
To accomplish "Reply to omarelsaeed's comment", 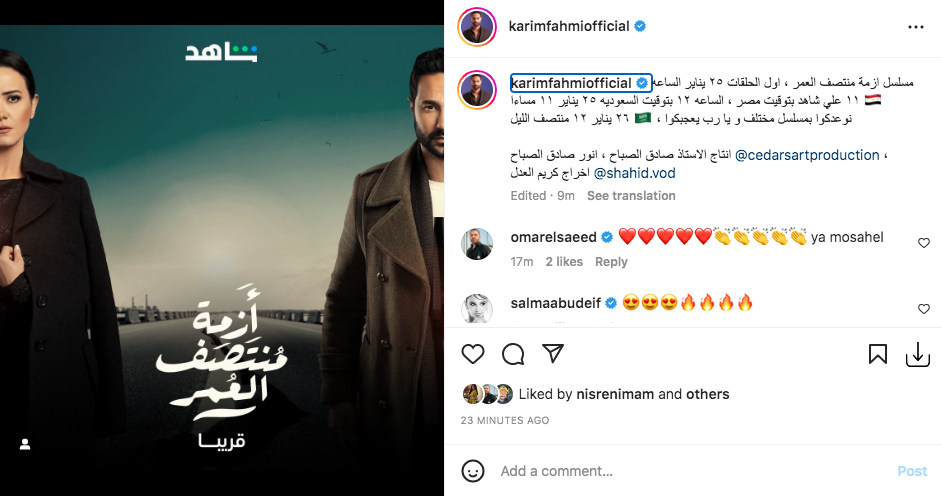I will pyautogui.click(x=611, y=262).
